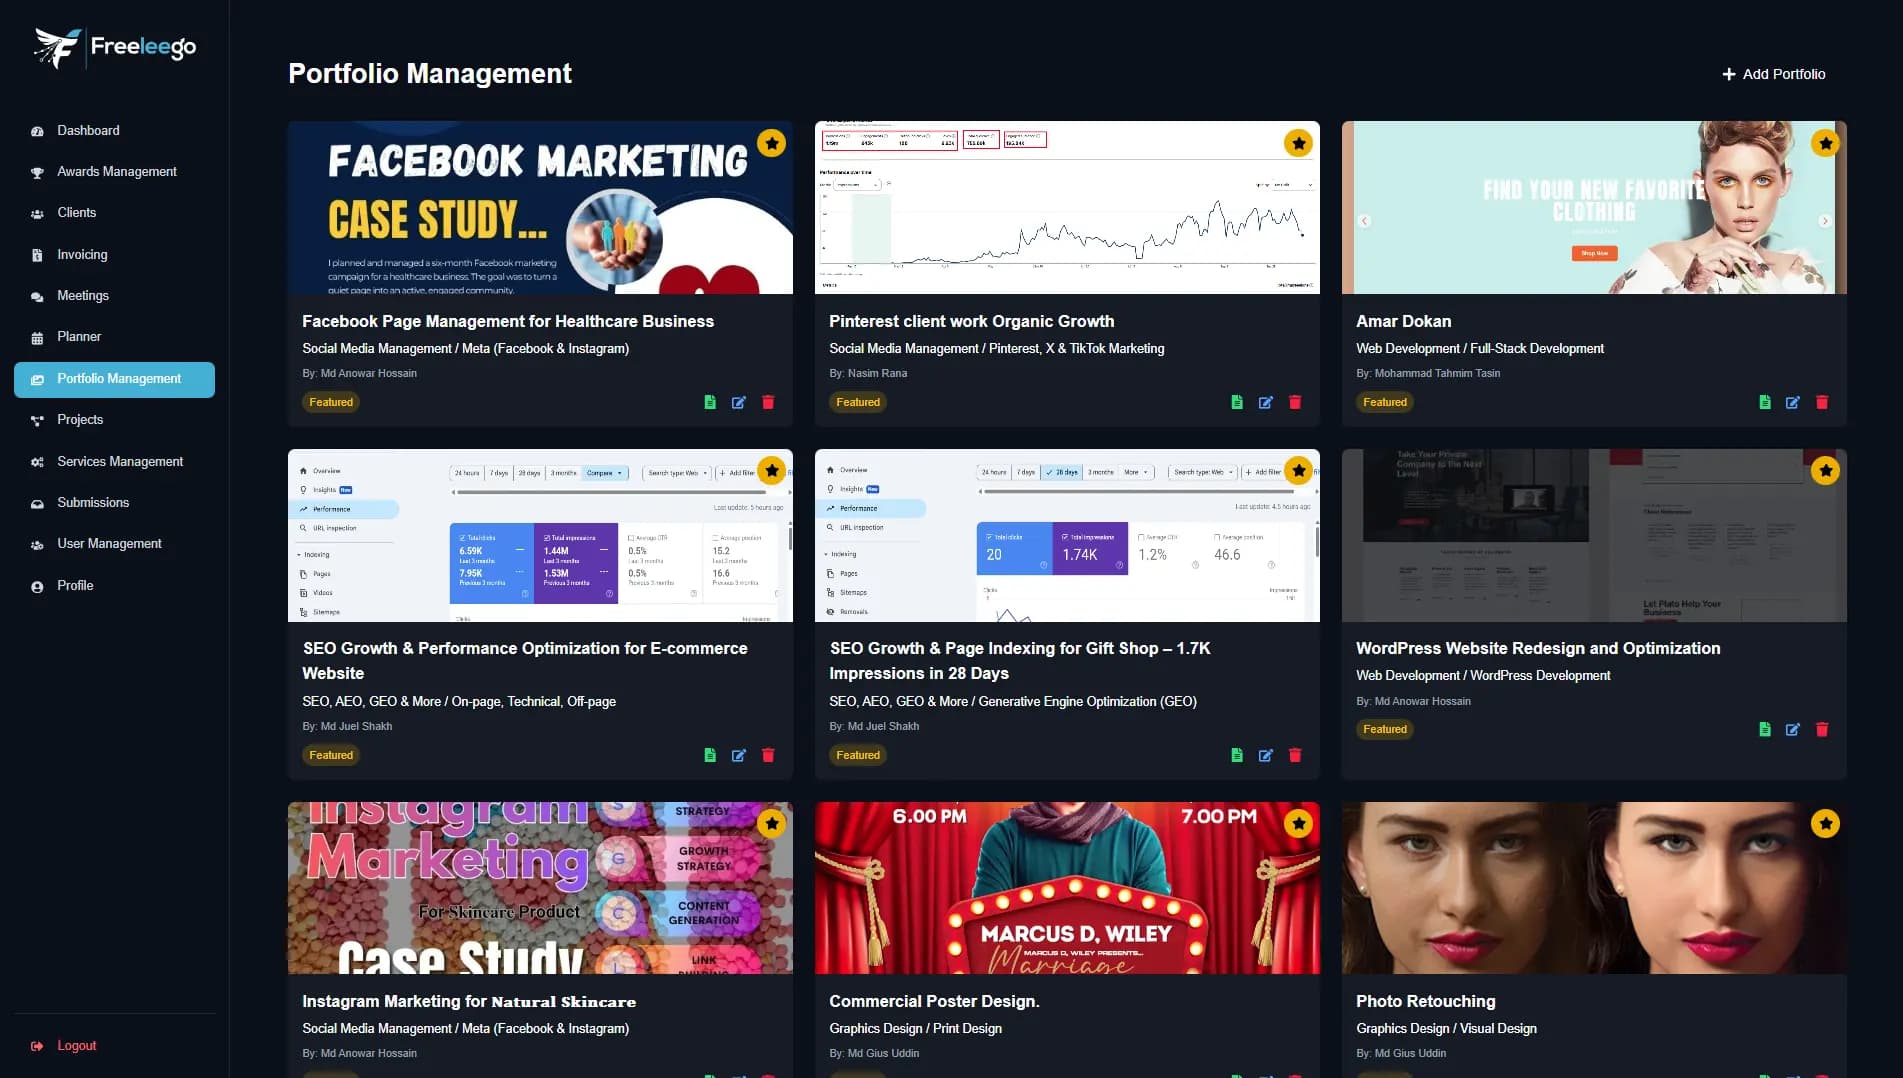Image resolution: width=1903 pixels, height=1078 pixels.
Task: Edit the Facebook Page Management portfolio
Action: click(739, 402)
